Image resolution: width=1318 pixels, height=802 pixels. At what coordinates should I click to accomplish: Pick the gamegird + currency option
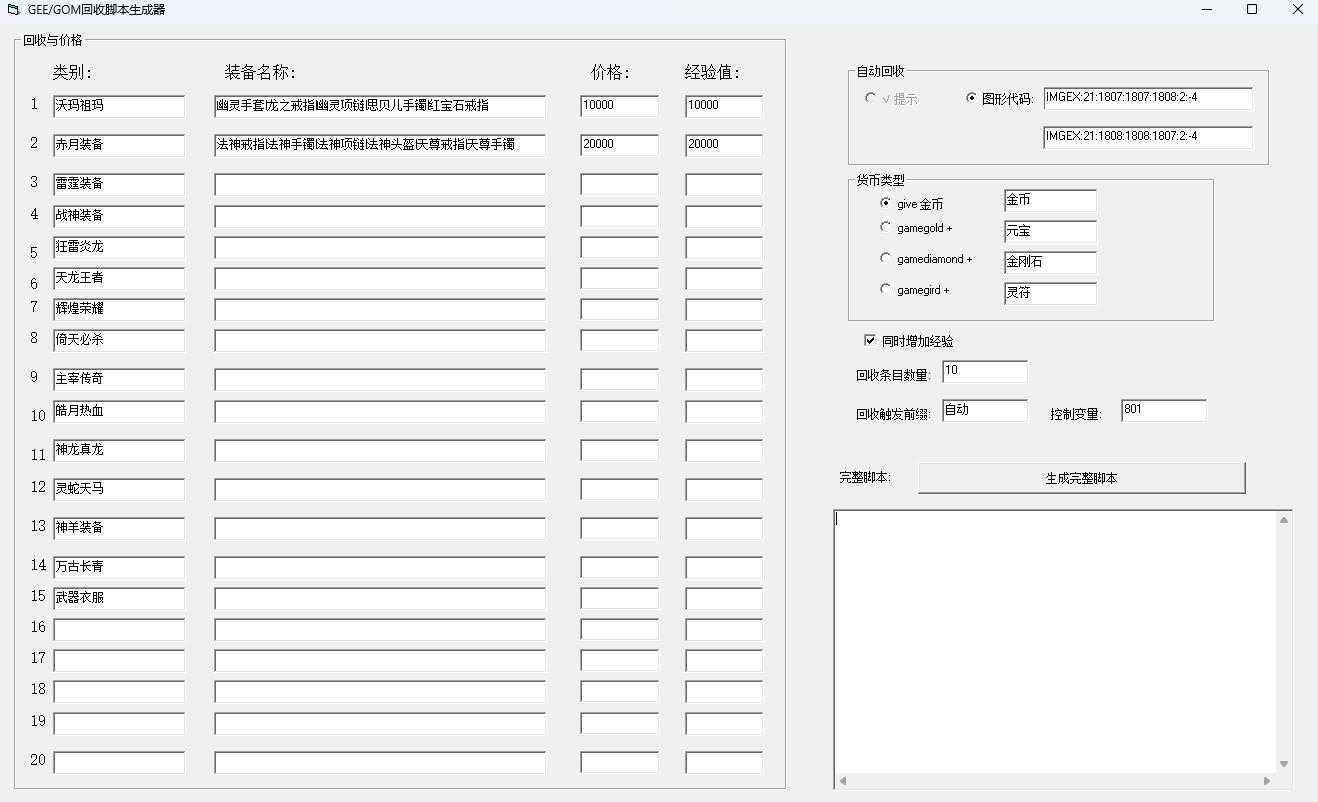click(885, 289)
